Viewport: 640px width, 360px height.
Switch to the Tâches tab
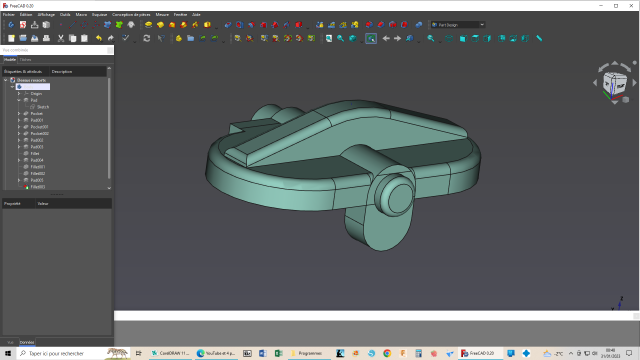click(x=25, y=60)
